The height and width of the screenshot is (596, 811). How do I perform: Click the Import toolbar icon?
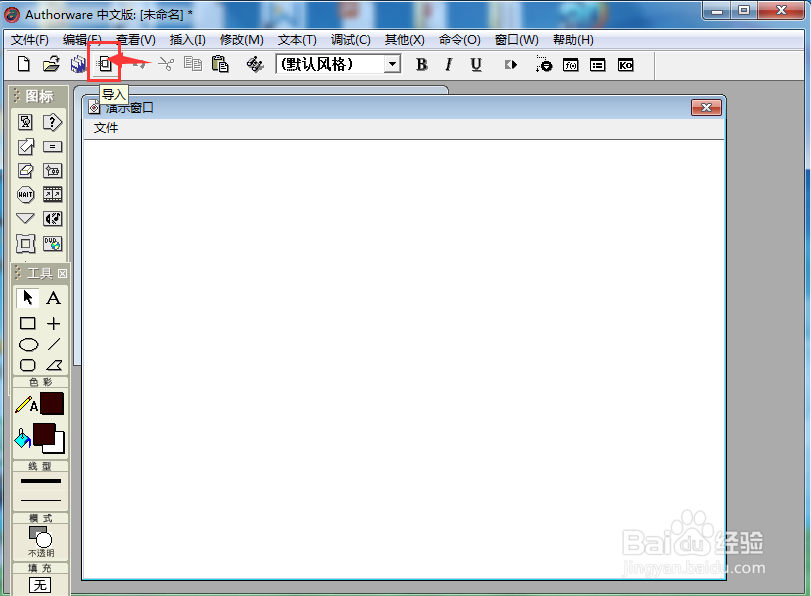coord(104,64)
